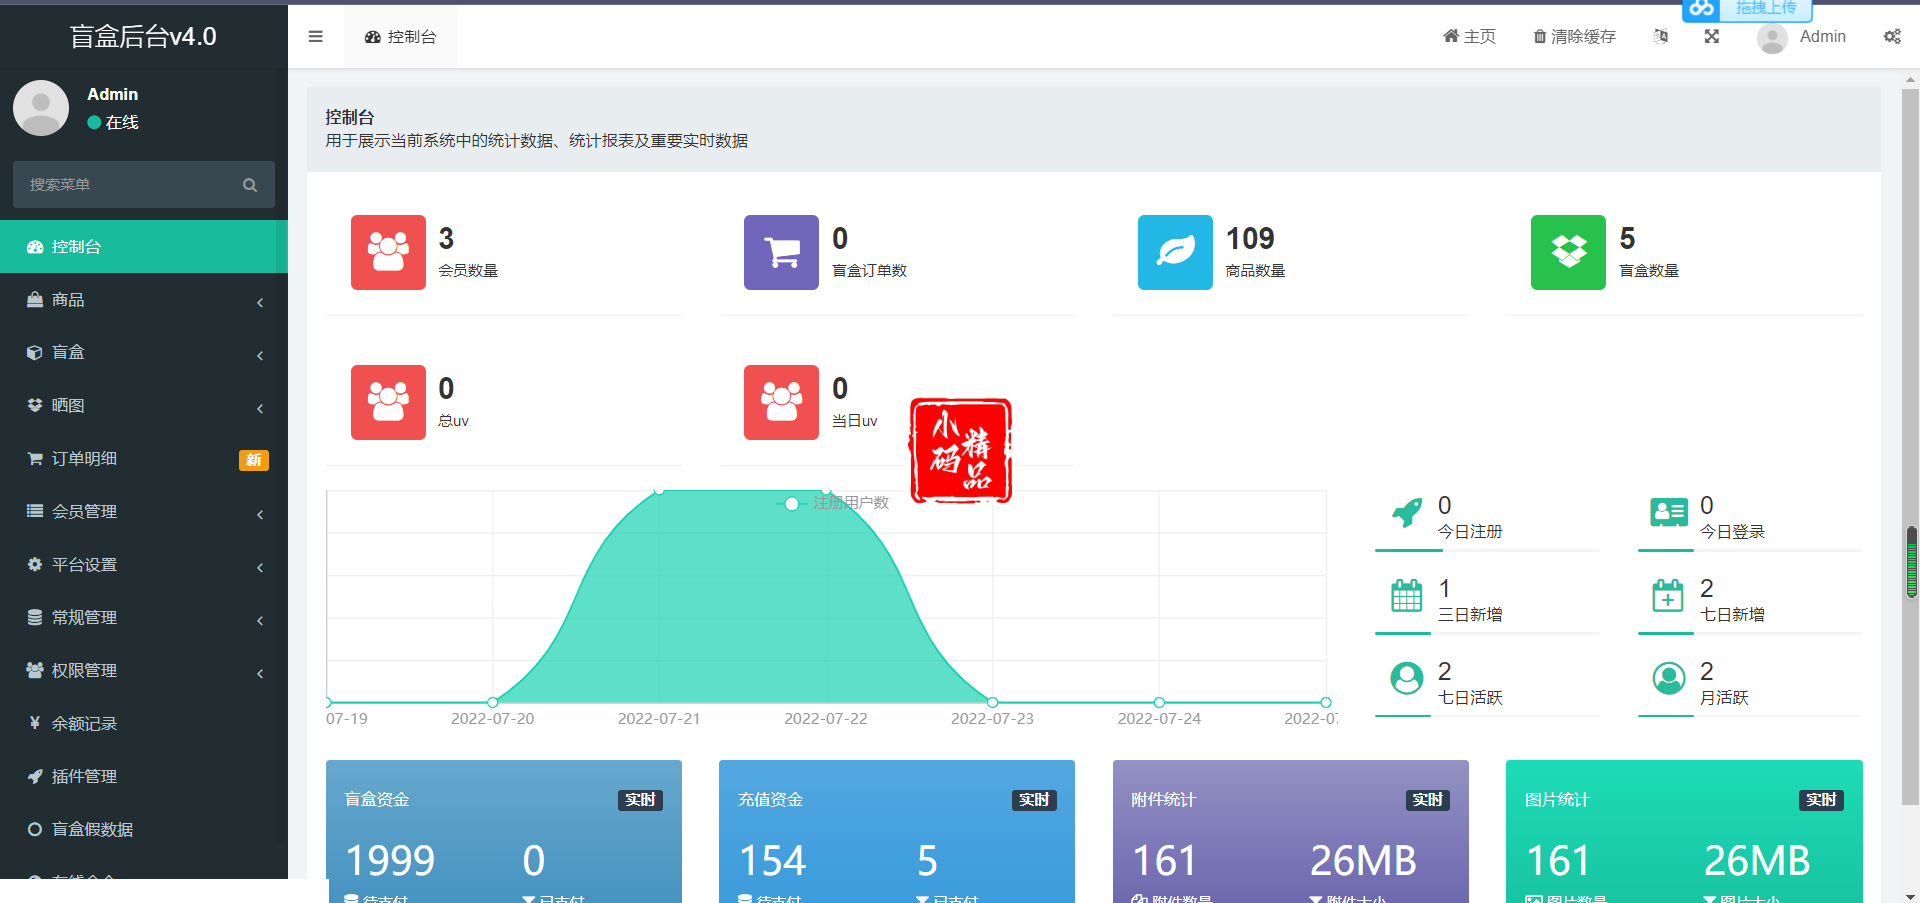The image size is (1920, 903).
Task: Click 清除缓存 in the top bar
Action: 1574,37
